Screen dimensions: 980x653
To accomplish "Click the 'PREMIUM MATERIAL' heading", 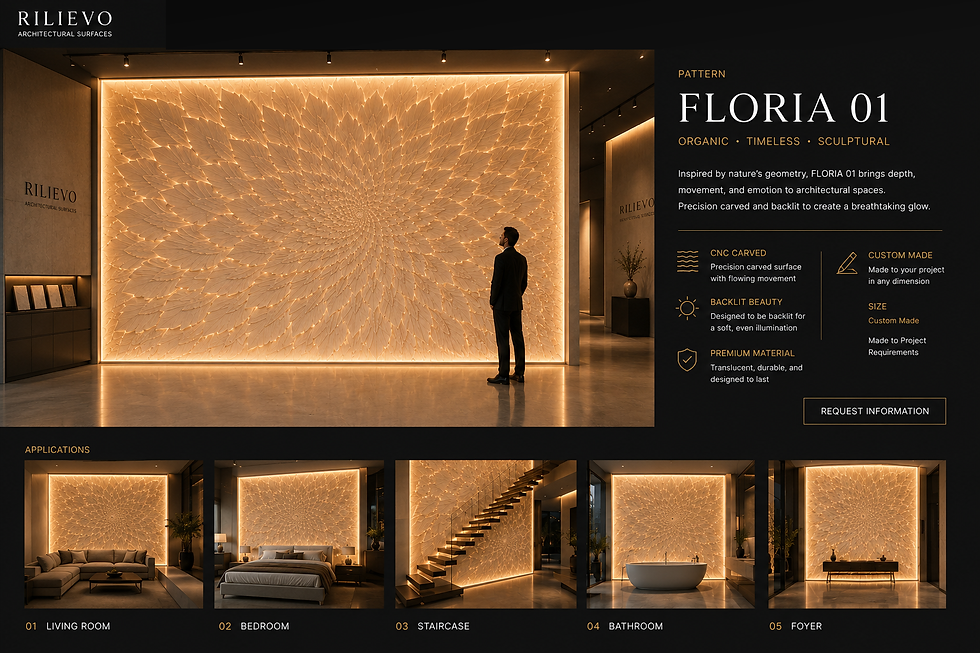I will tap(752, 353).
